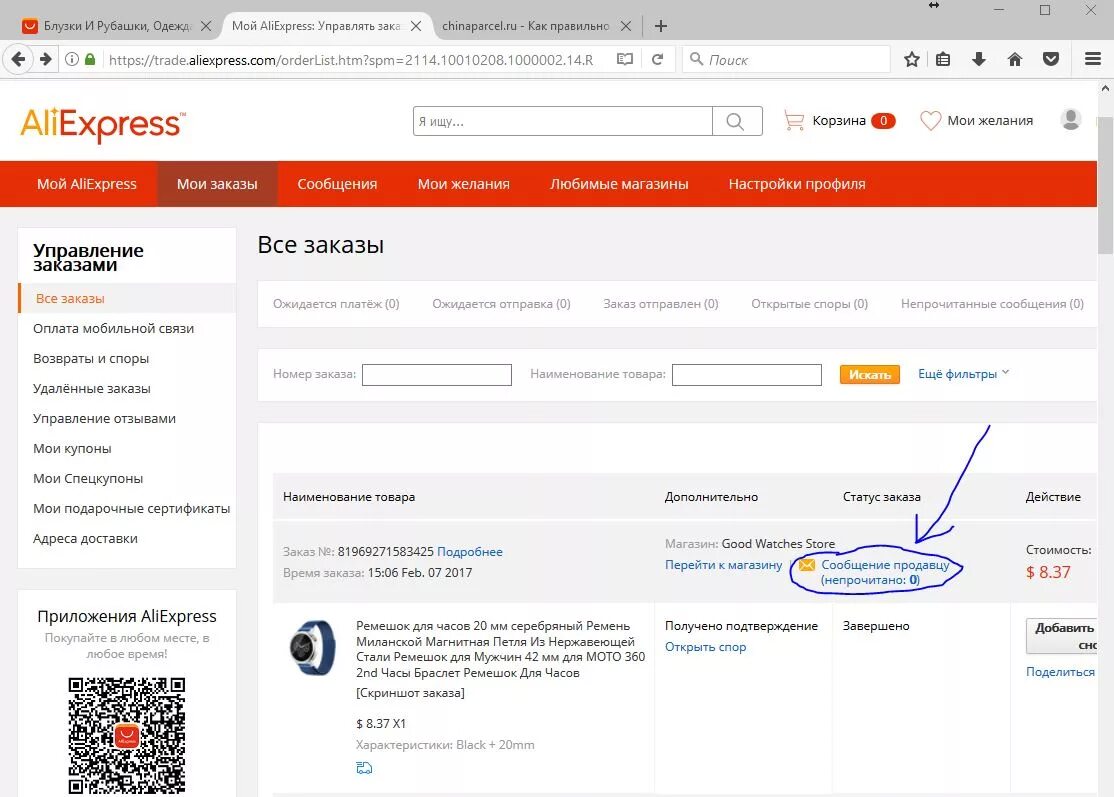Focus the 'Я ищу...' search box
Image resolution: width=1114 pixels, height=797 pixels.
563,121
